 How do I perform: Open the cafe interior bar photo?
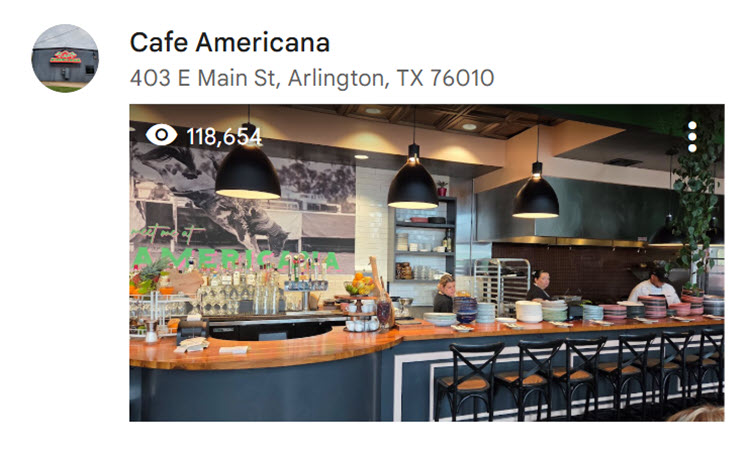427,263
